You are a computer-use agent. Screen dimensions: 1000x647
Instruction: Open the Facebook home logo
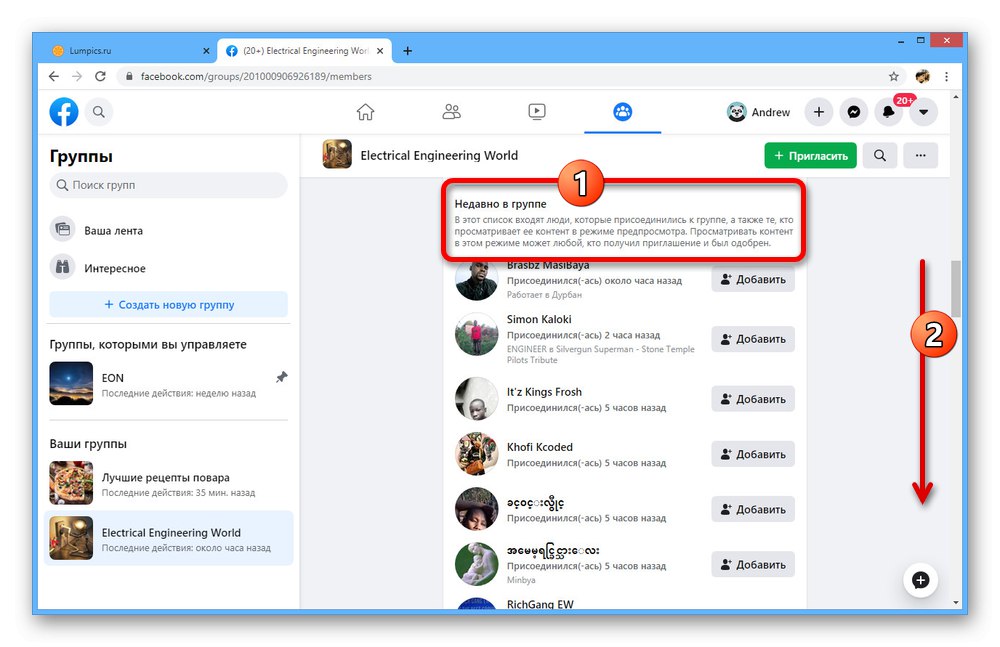tap(64, 112)
